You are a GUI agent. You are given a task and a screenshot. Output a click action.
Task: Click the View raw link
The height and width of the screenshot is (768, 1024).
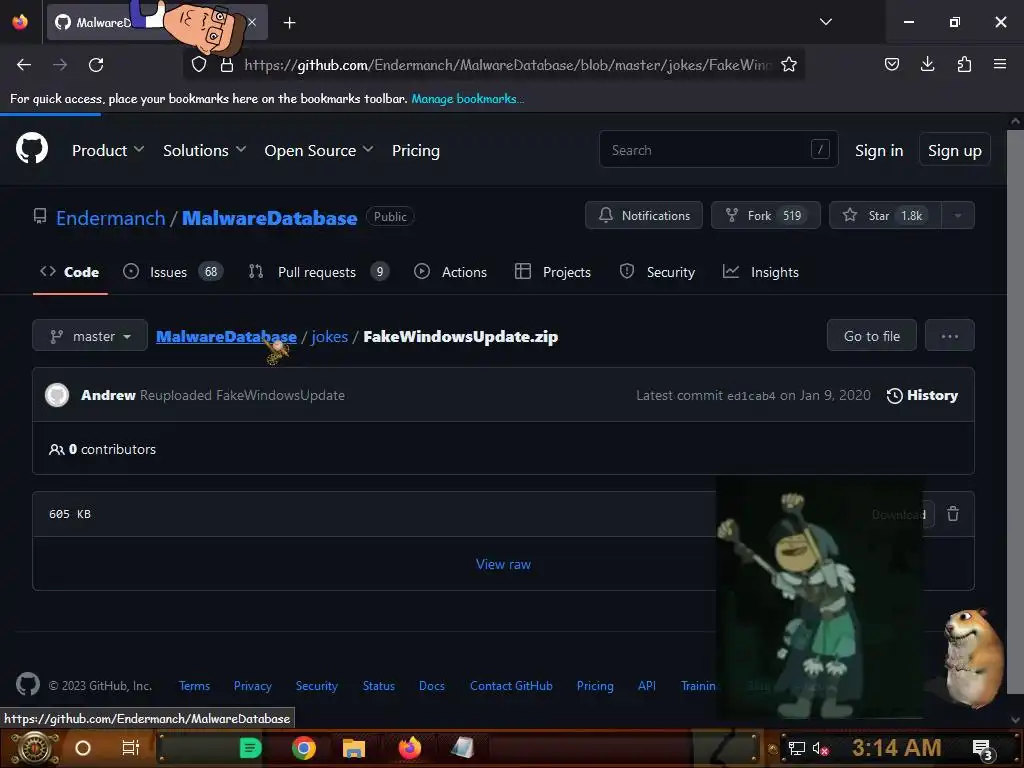(503, 564)
